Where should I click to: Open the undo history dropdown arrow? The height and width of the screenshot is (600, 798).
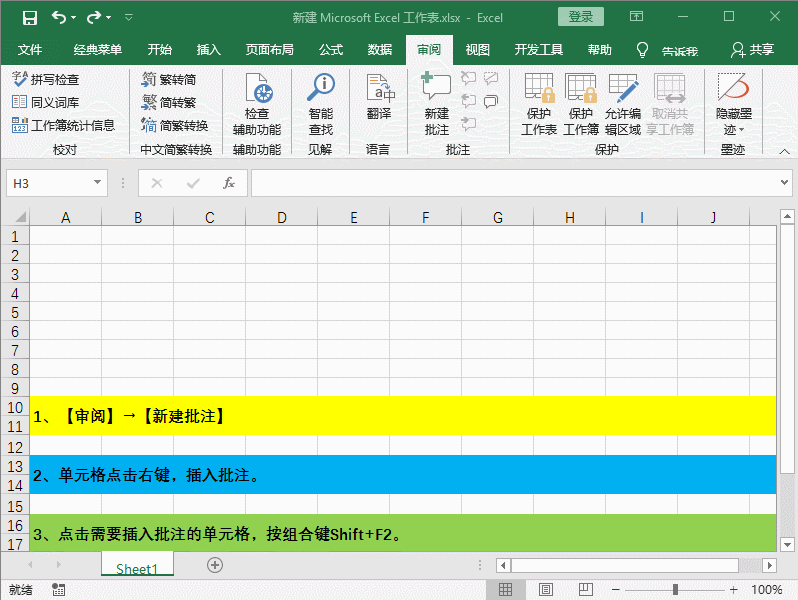click(x=74, y=18)
